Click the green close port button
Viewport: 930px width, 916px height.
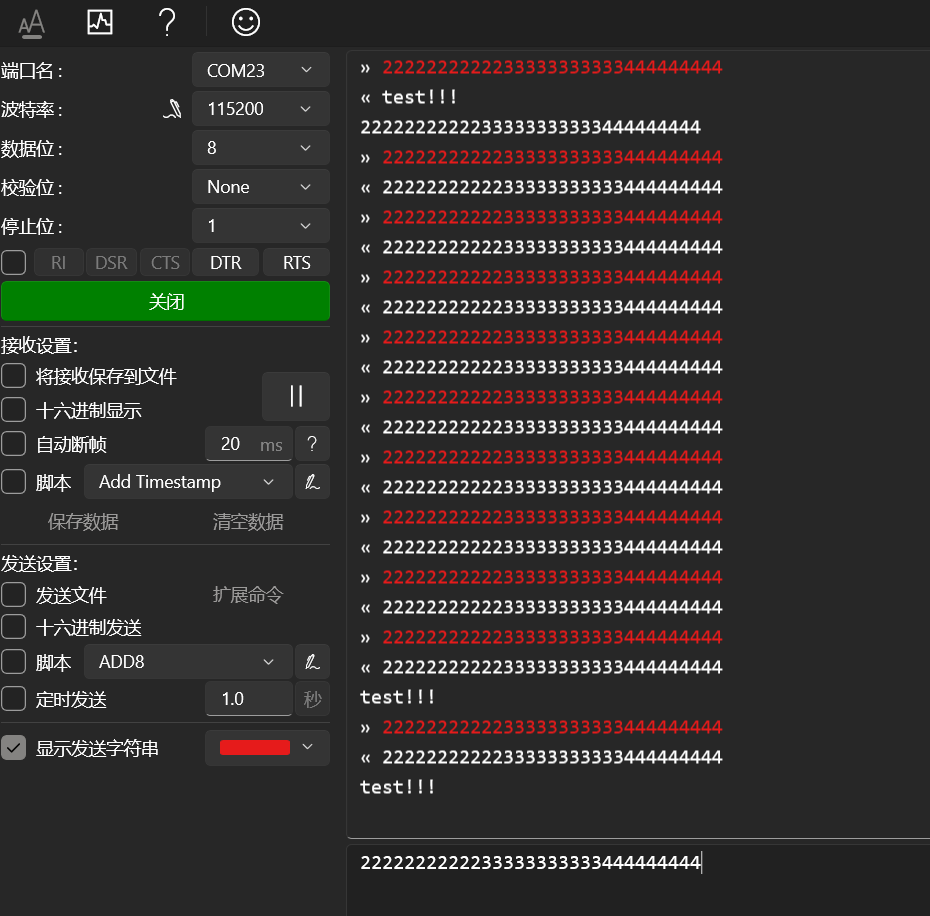(165, 302)
